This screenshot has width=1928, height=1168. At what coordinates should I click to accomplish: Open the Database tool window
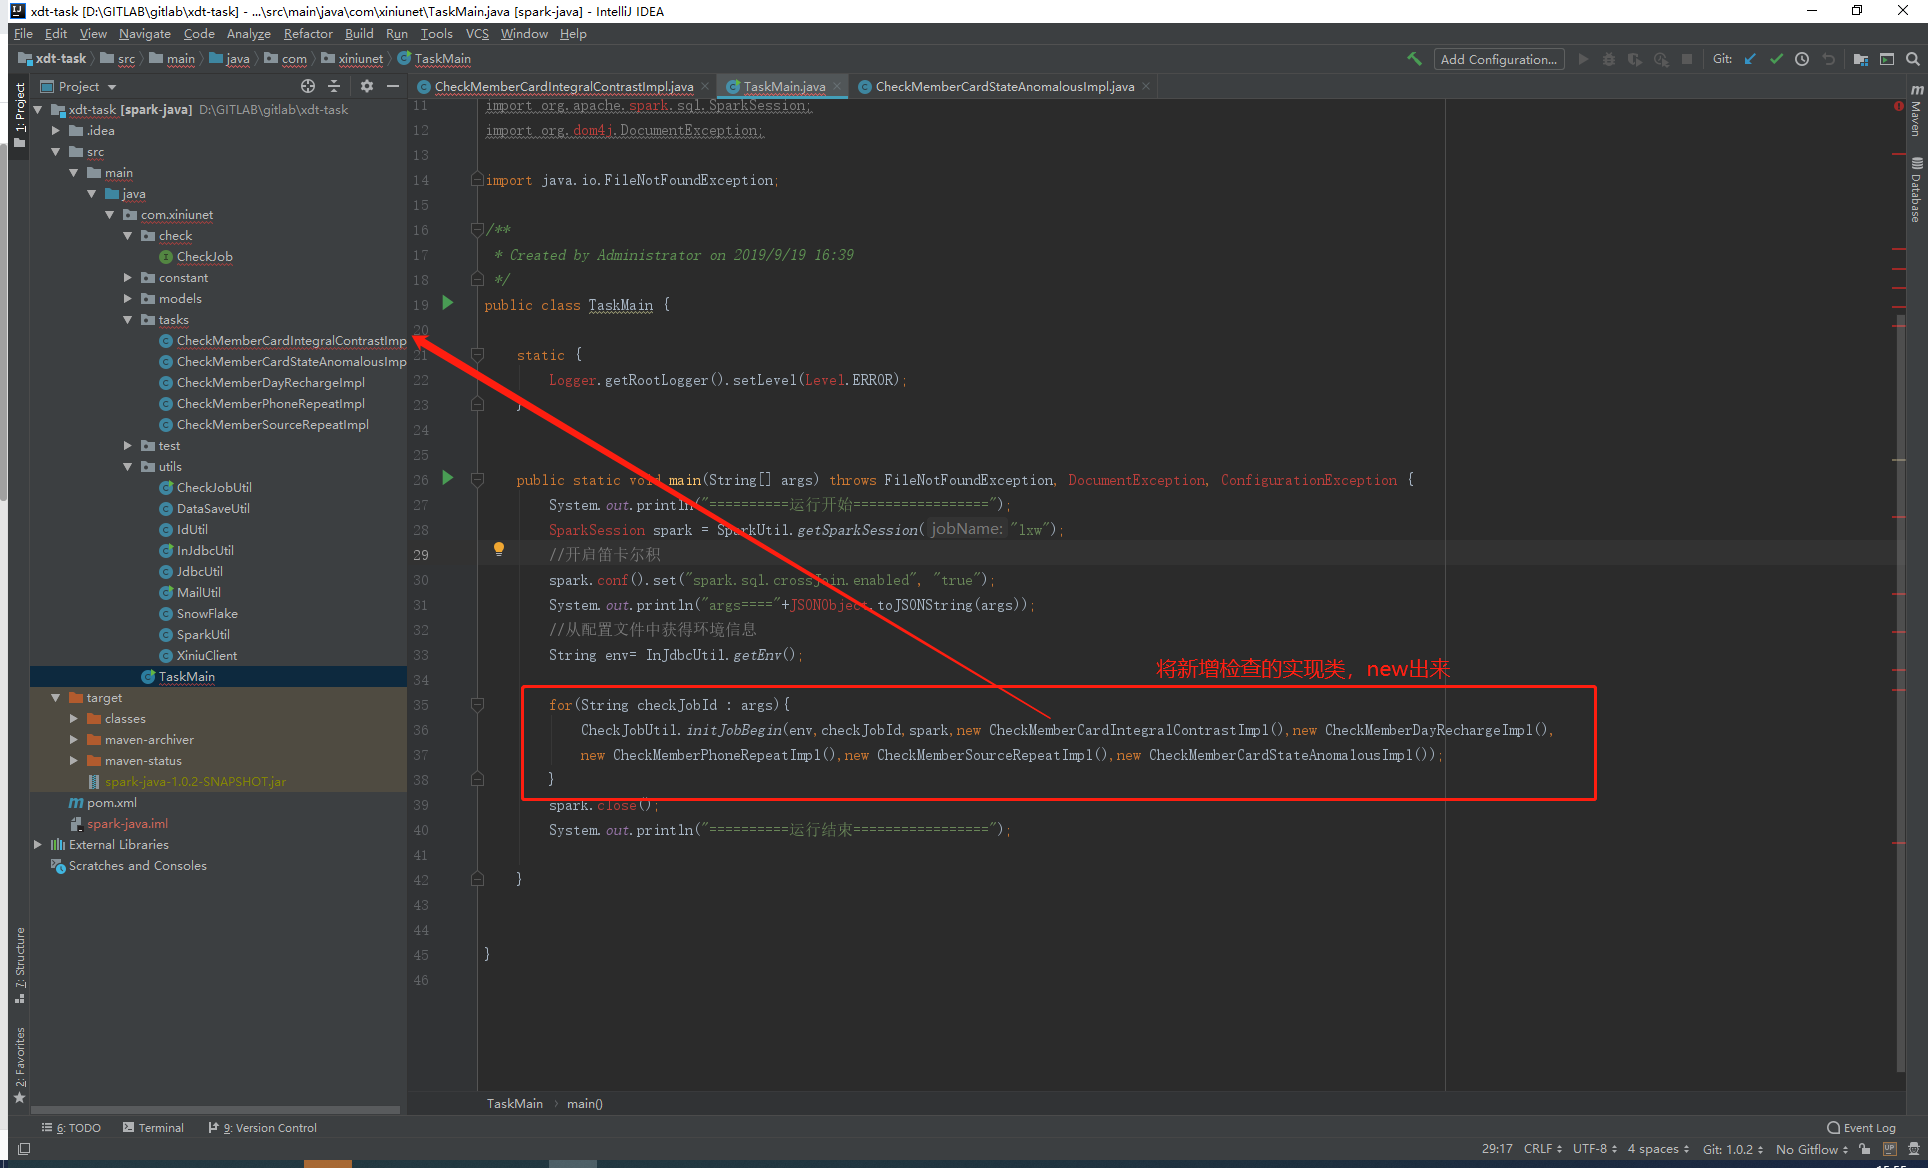[1916, 190]
